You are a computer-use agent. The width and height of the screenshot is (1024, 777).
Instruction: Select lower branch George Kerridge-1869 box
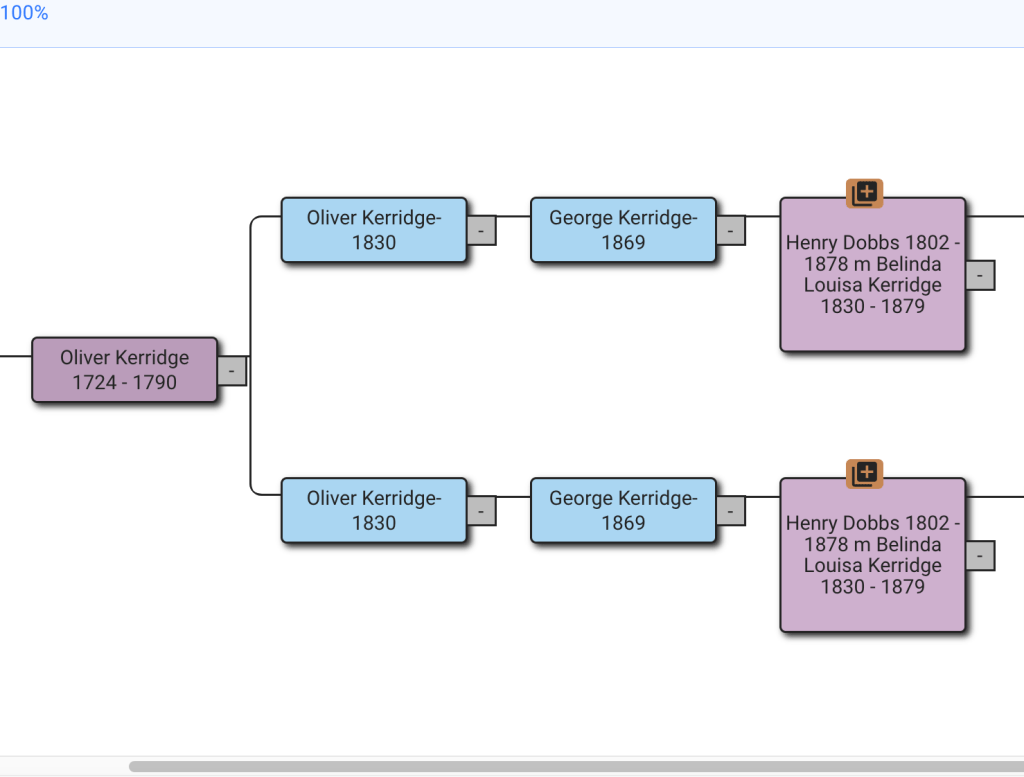(x=623, y=510)
